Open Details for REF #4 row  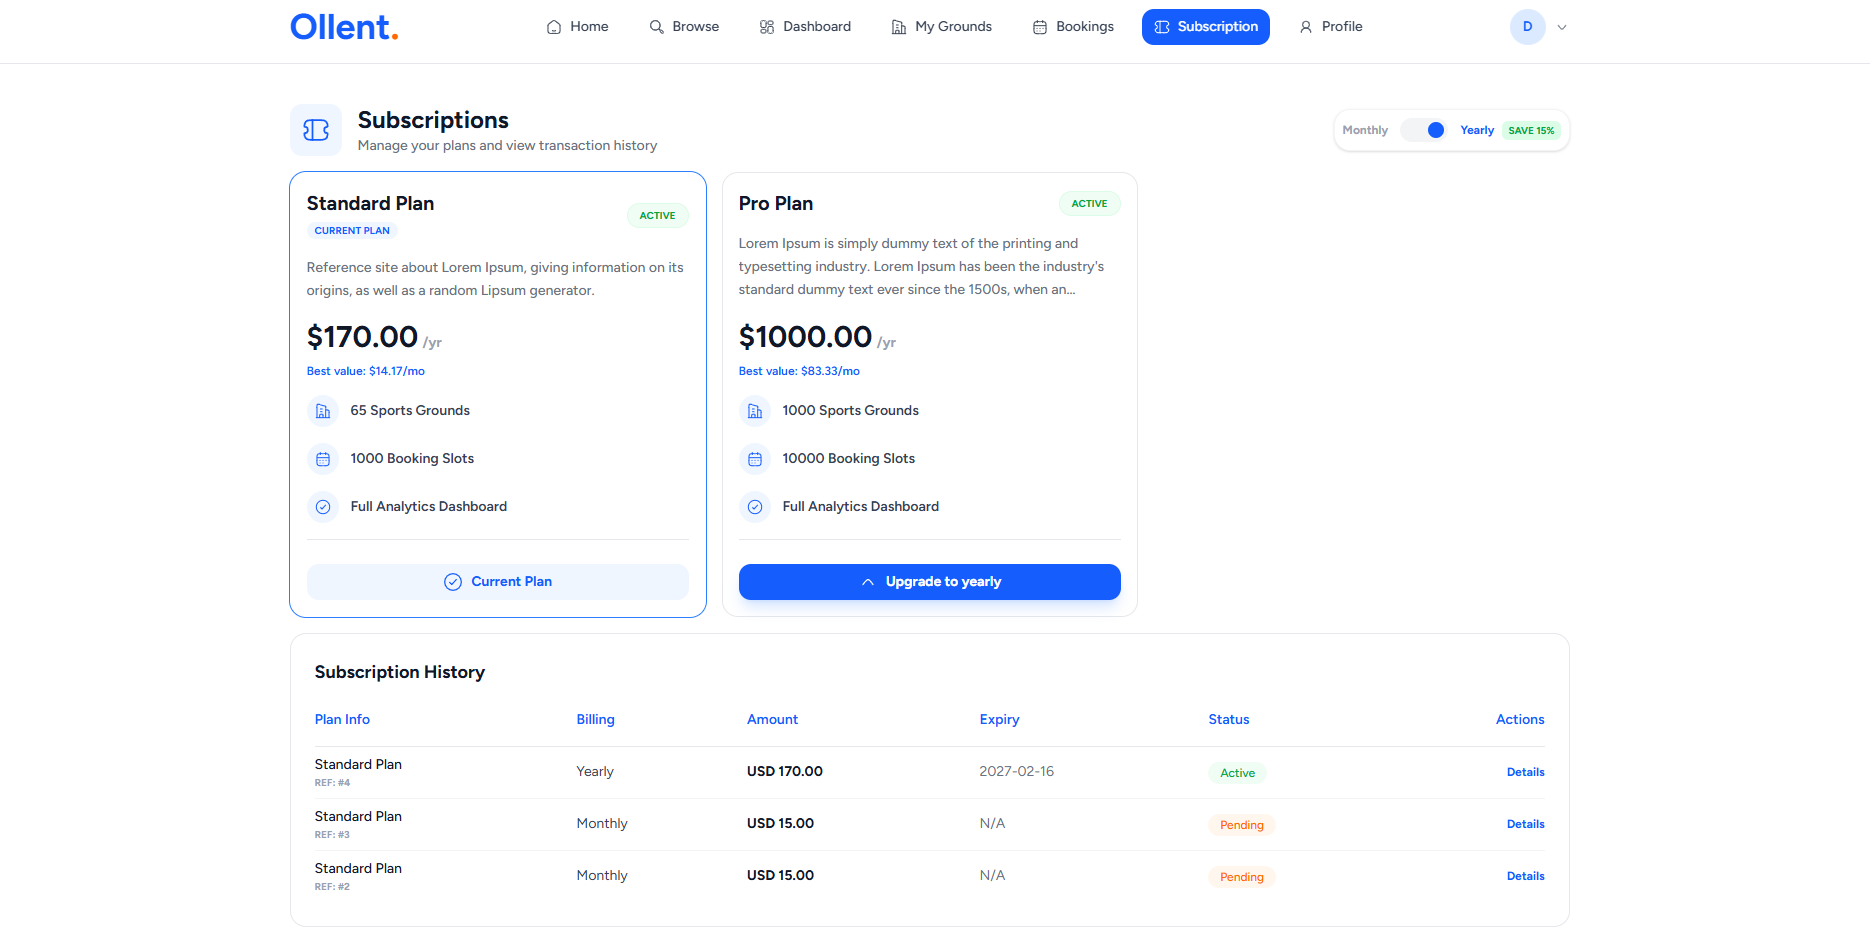click(1526, 772)
